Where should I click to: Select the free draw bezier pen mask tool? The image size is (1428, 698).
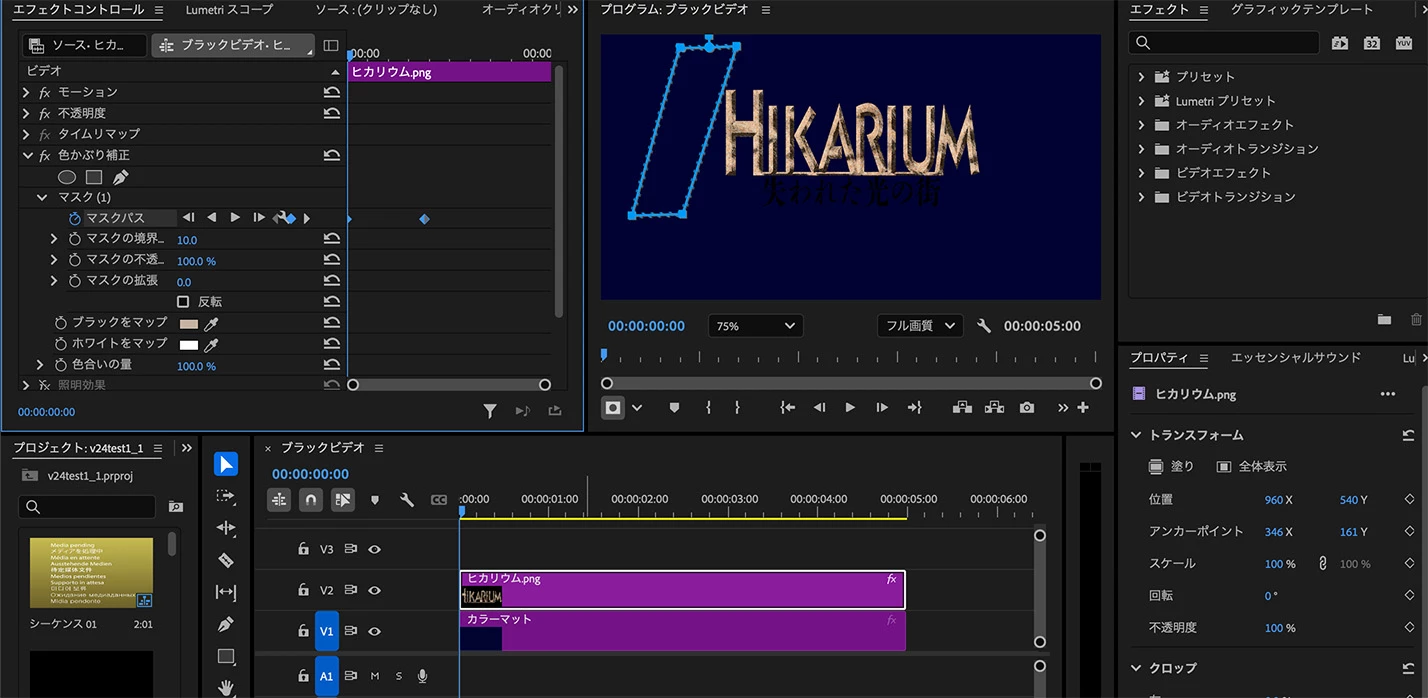click(x=120, y=177)
